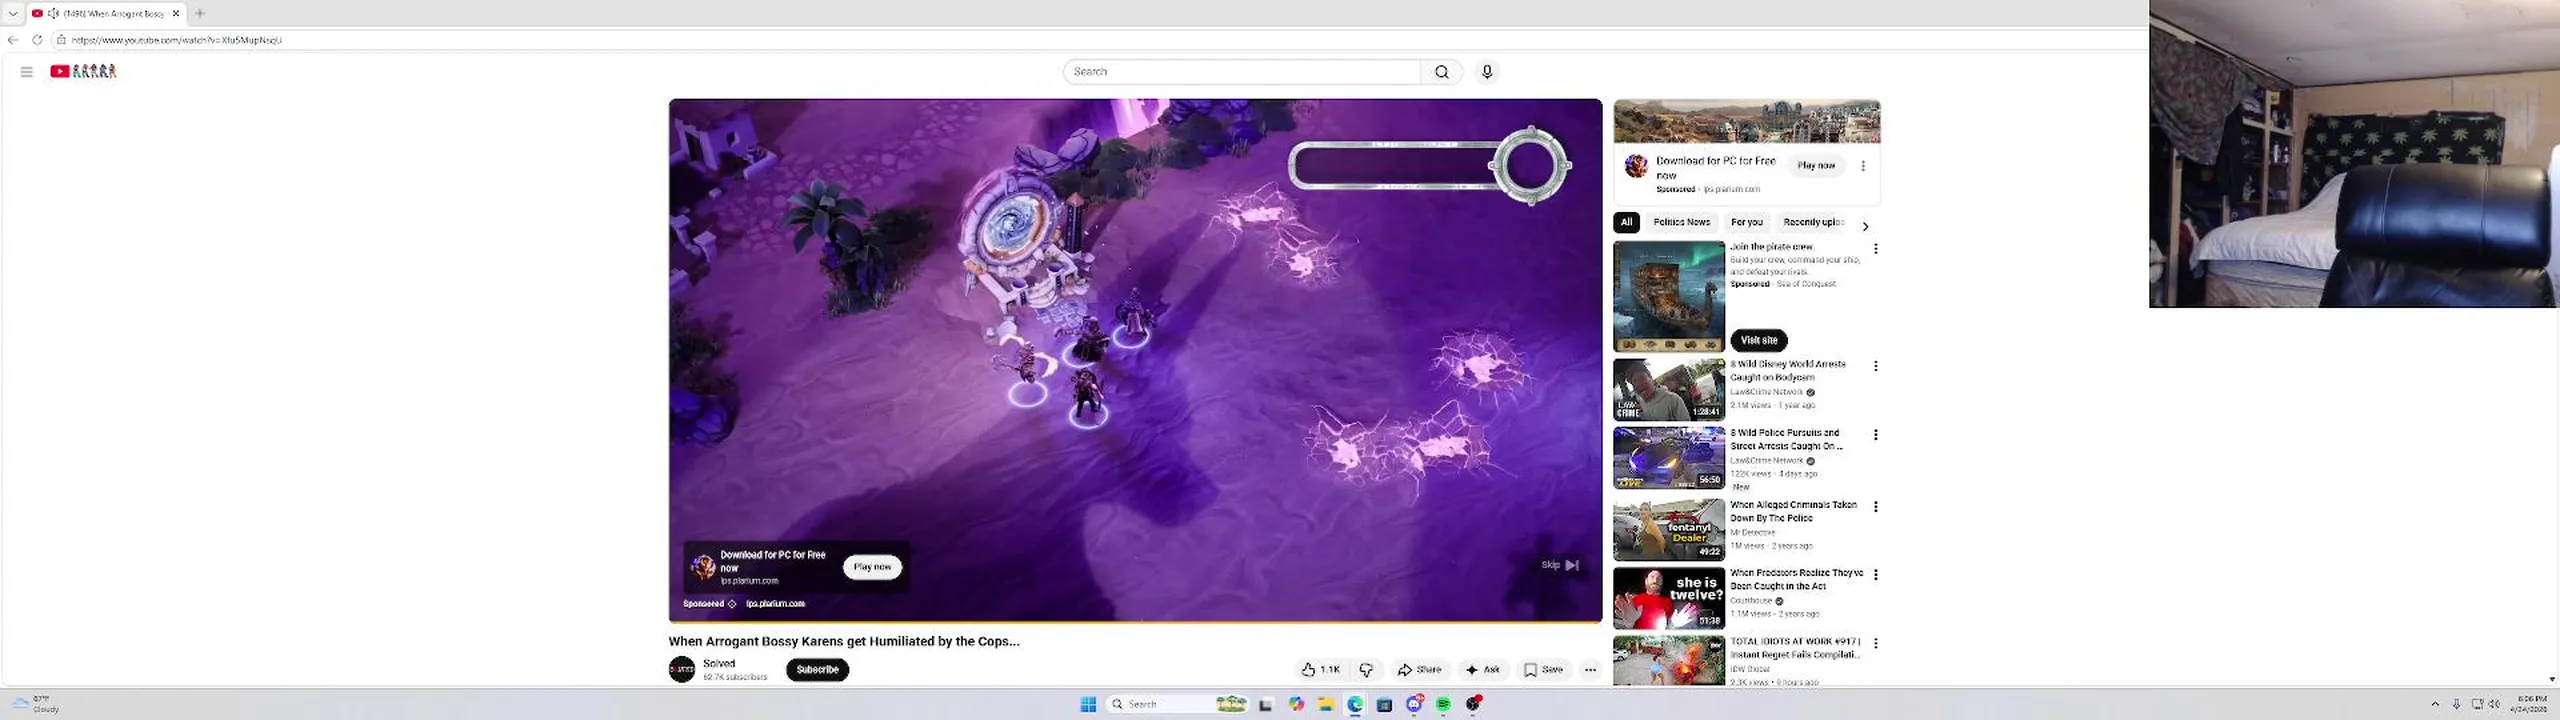Open options for TOTAL IDIOTS AT WORK video
This screenshot has height=720, width=2560.
pyautogui.click(x=1876, y=643)
